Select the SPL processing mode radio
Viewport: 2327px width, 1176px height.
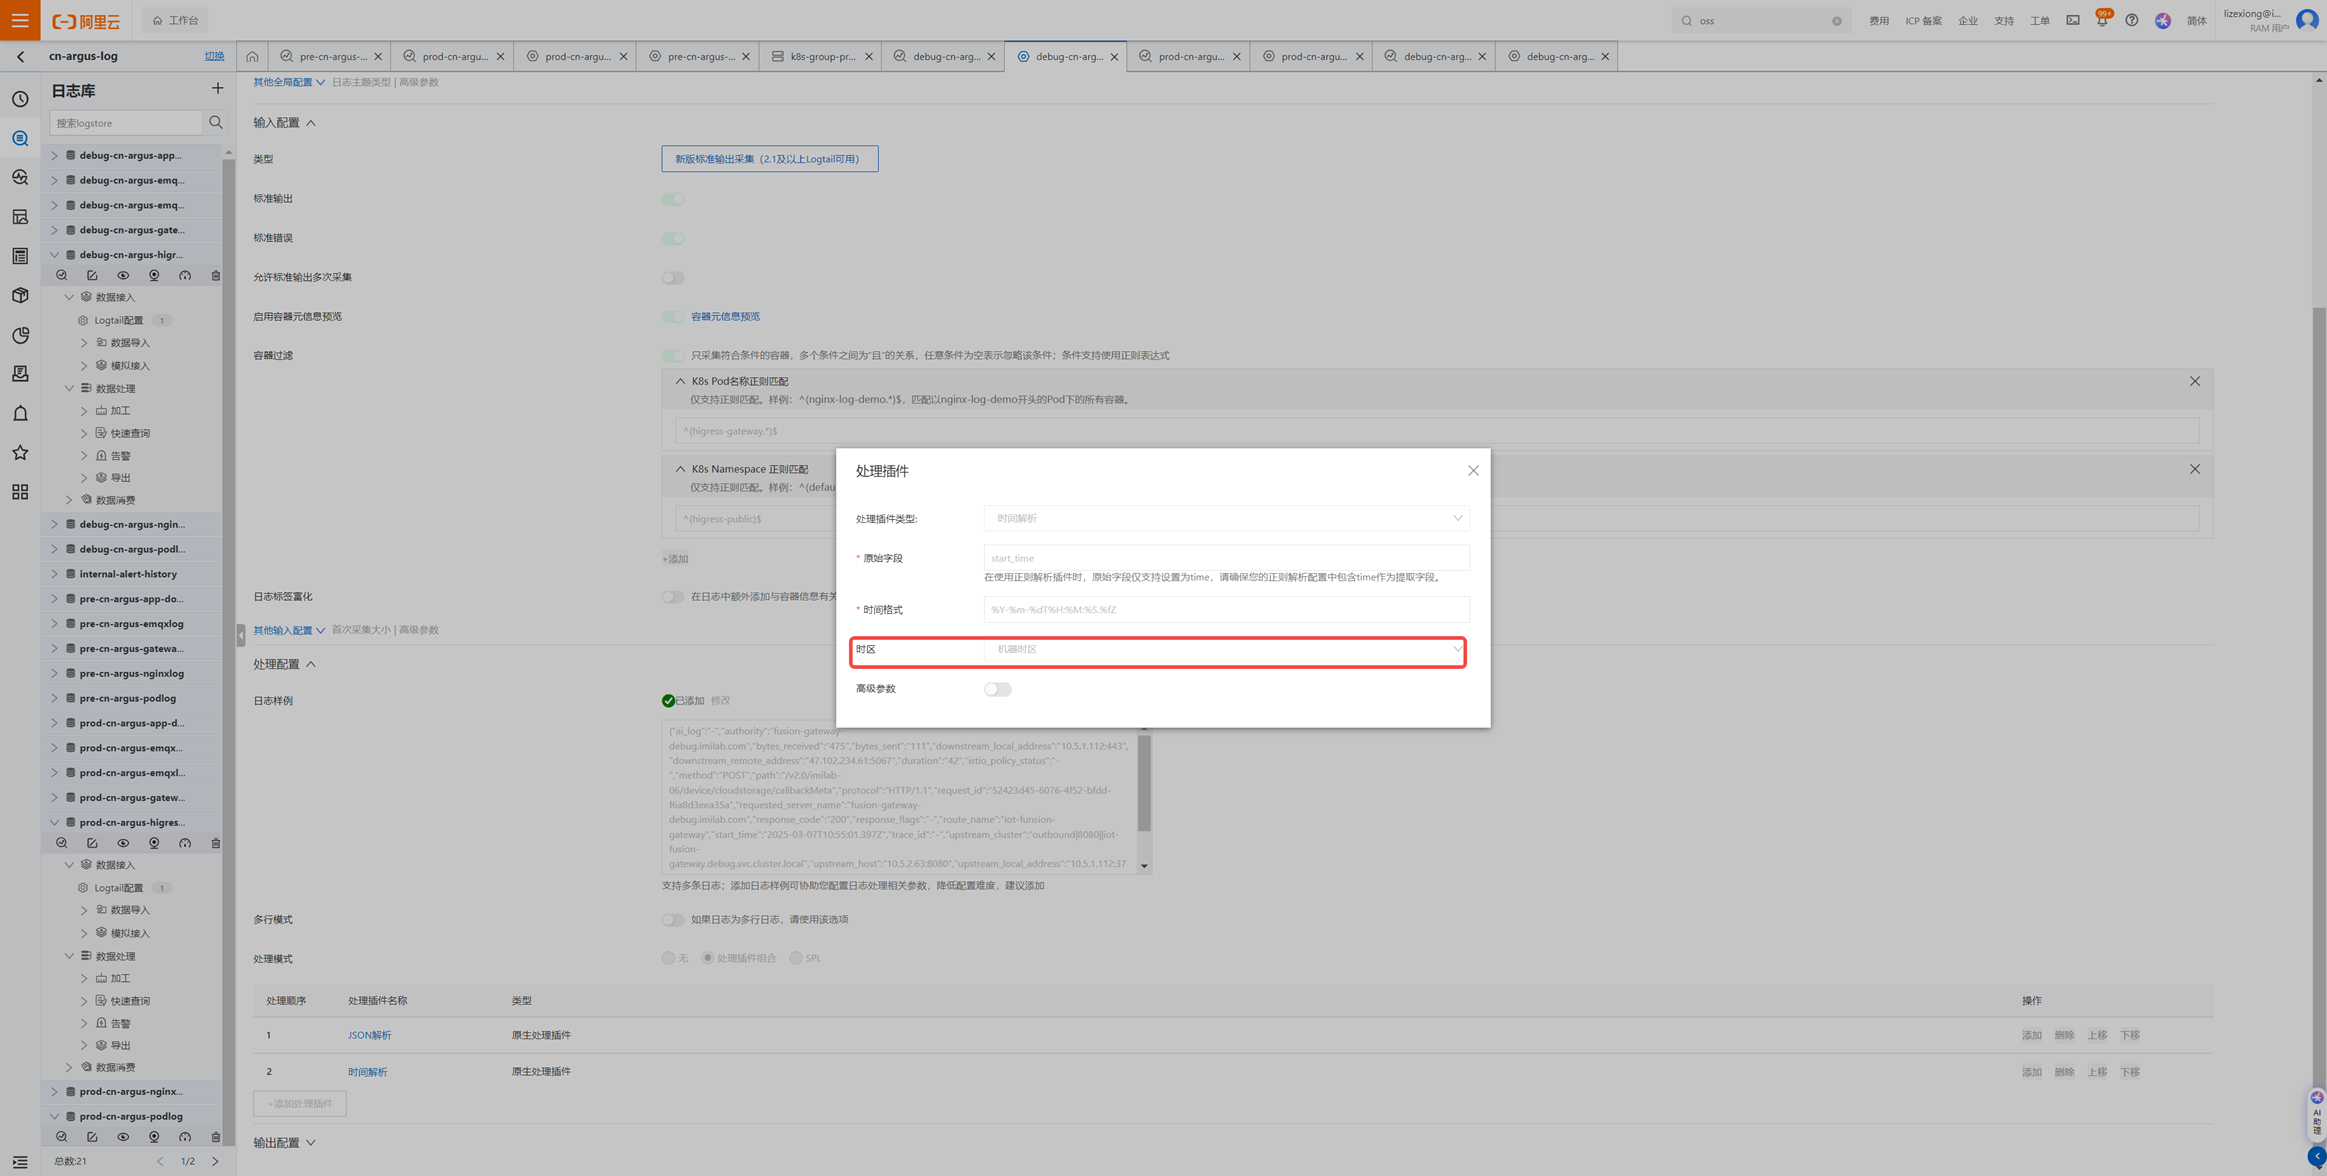[796, 958]
